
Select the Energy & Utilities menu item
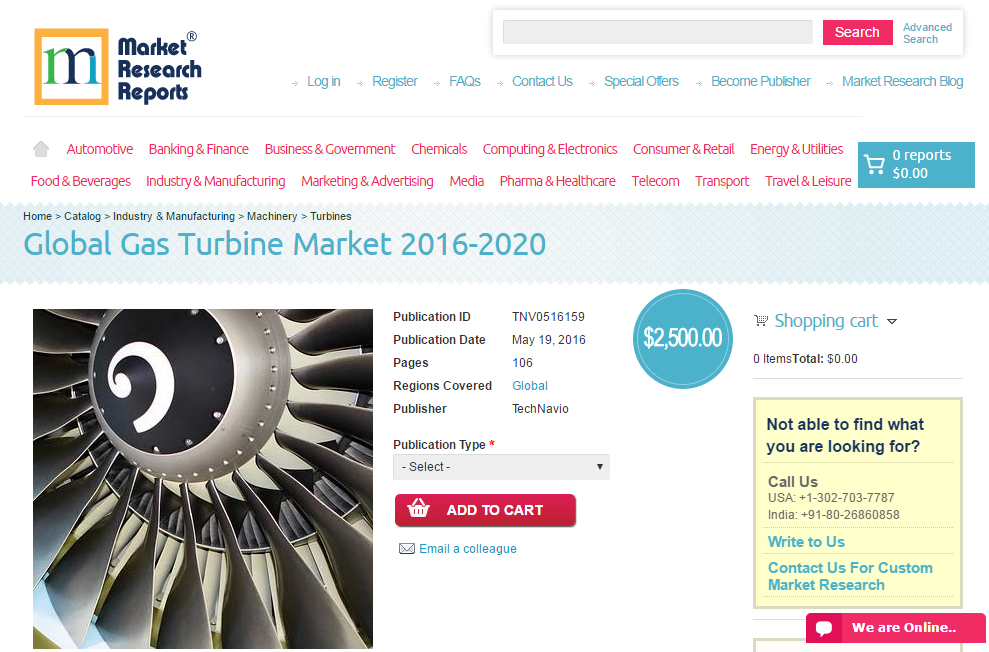pos(797,149)
